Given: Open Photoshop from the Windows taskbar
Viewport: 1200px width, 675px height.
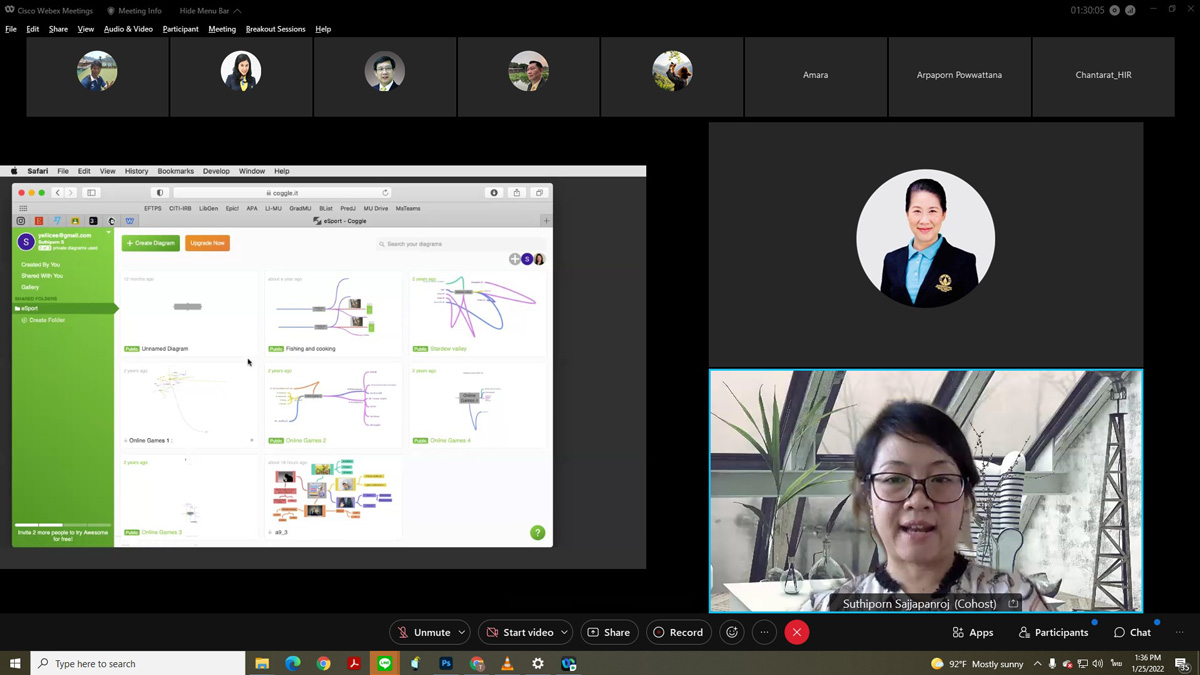Looking at the screenshot, I should pos(446,663).
